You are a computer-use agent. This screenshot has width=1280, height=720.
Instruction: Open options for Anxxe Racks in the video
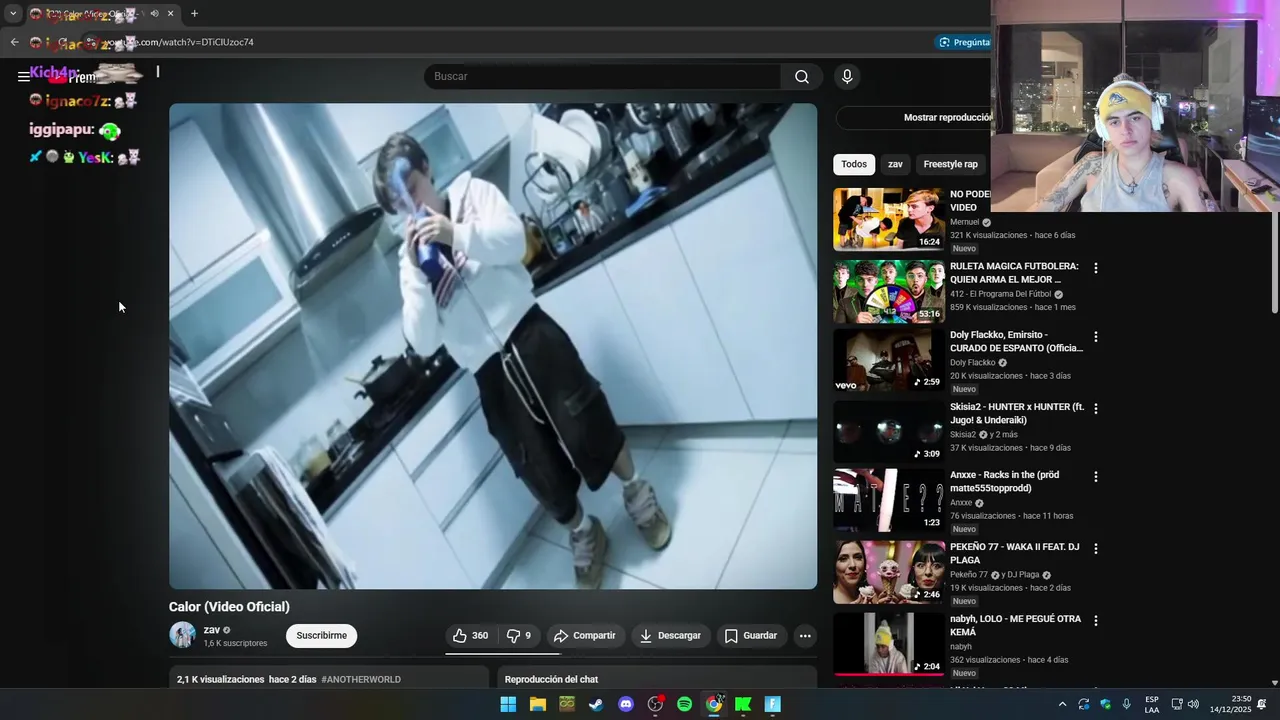click(x=1095, y=477)
